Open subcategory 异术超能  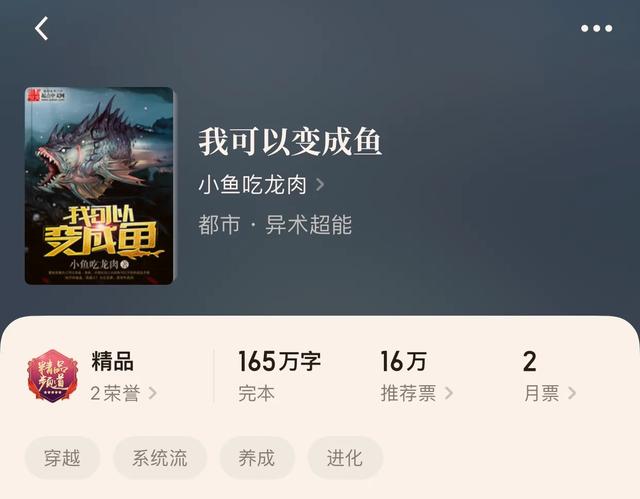[x=309, y=225]
